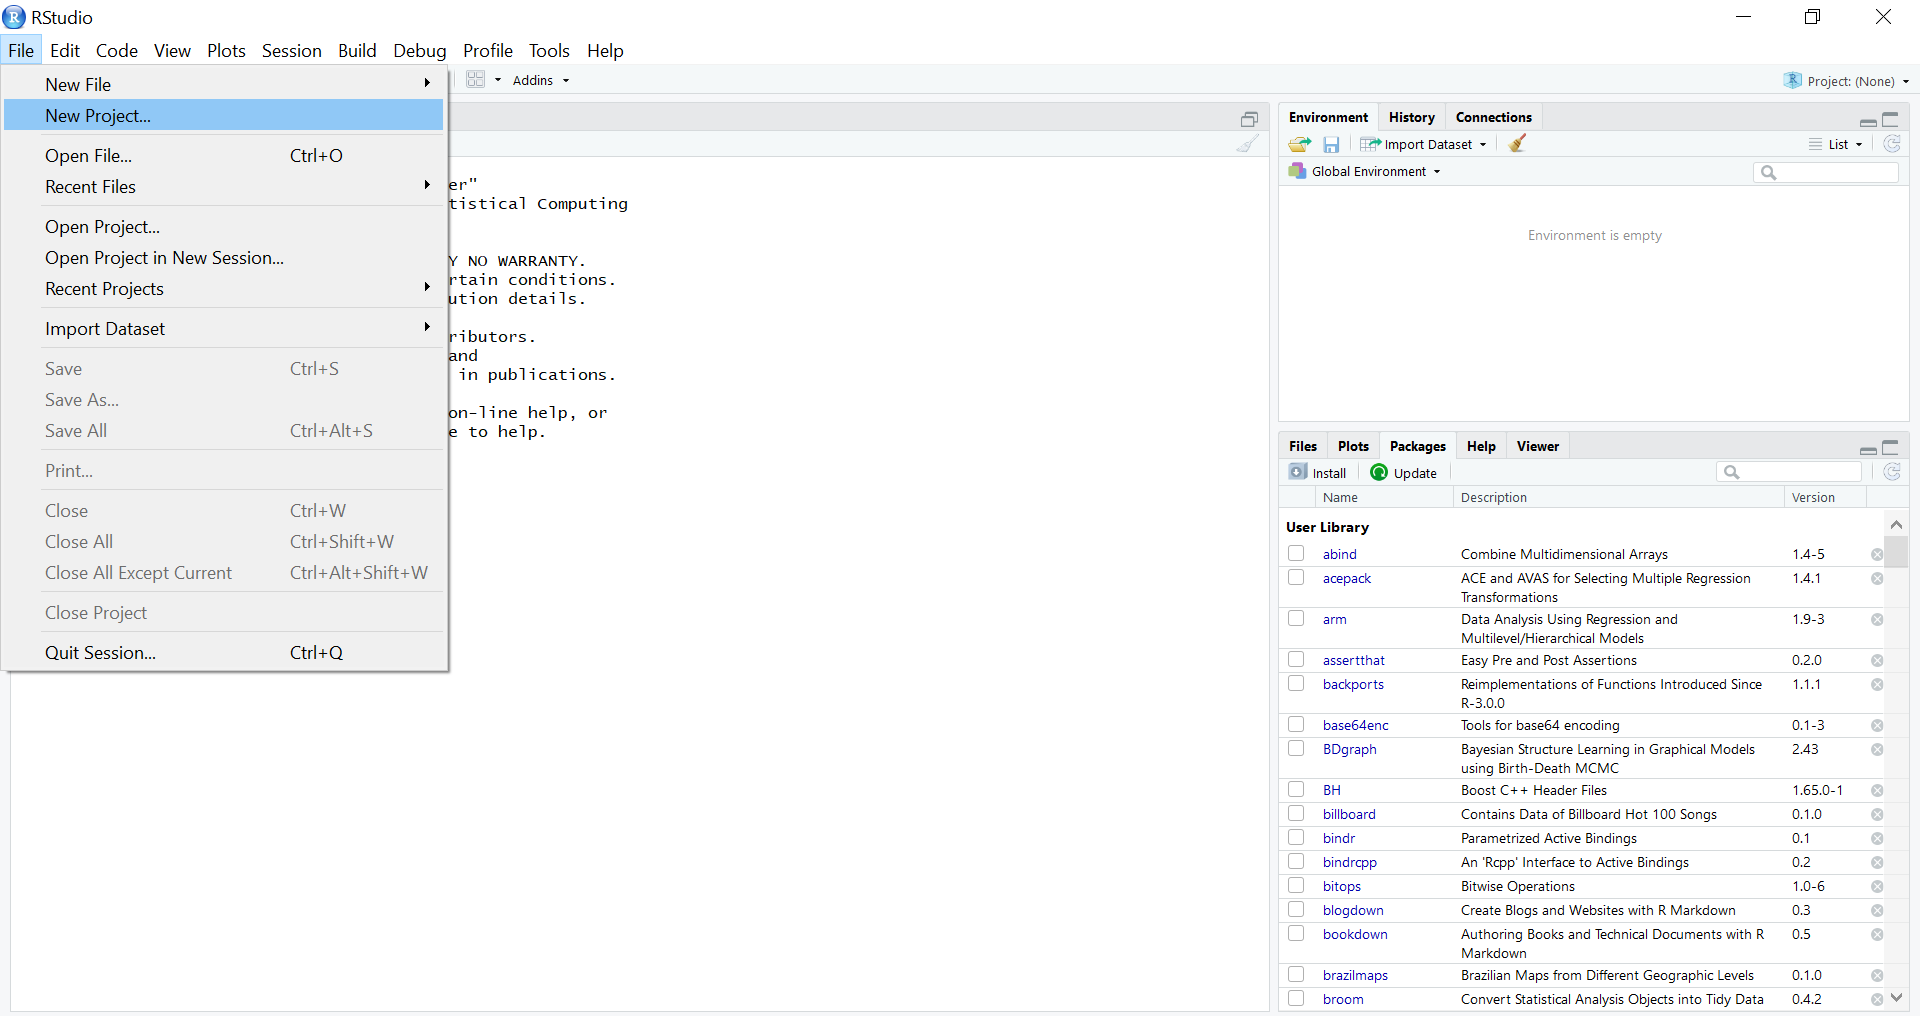The height and width of the screenshot is (1016, 1920).
Task: Click the load workspace folder icon
Action: coord(1299,144)
